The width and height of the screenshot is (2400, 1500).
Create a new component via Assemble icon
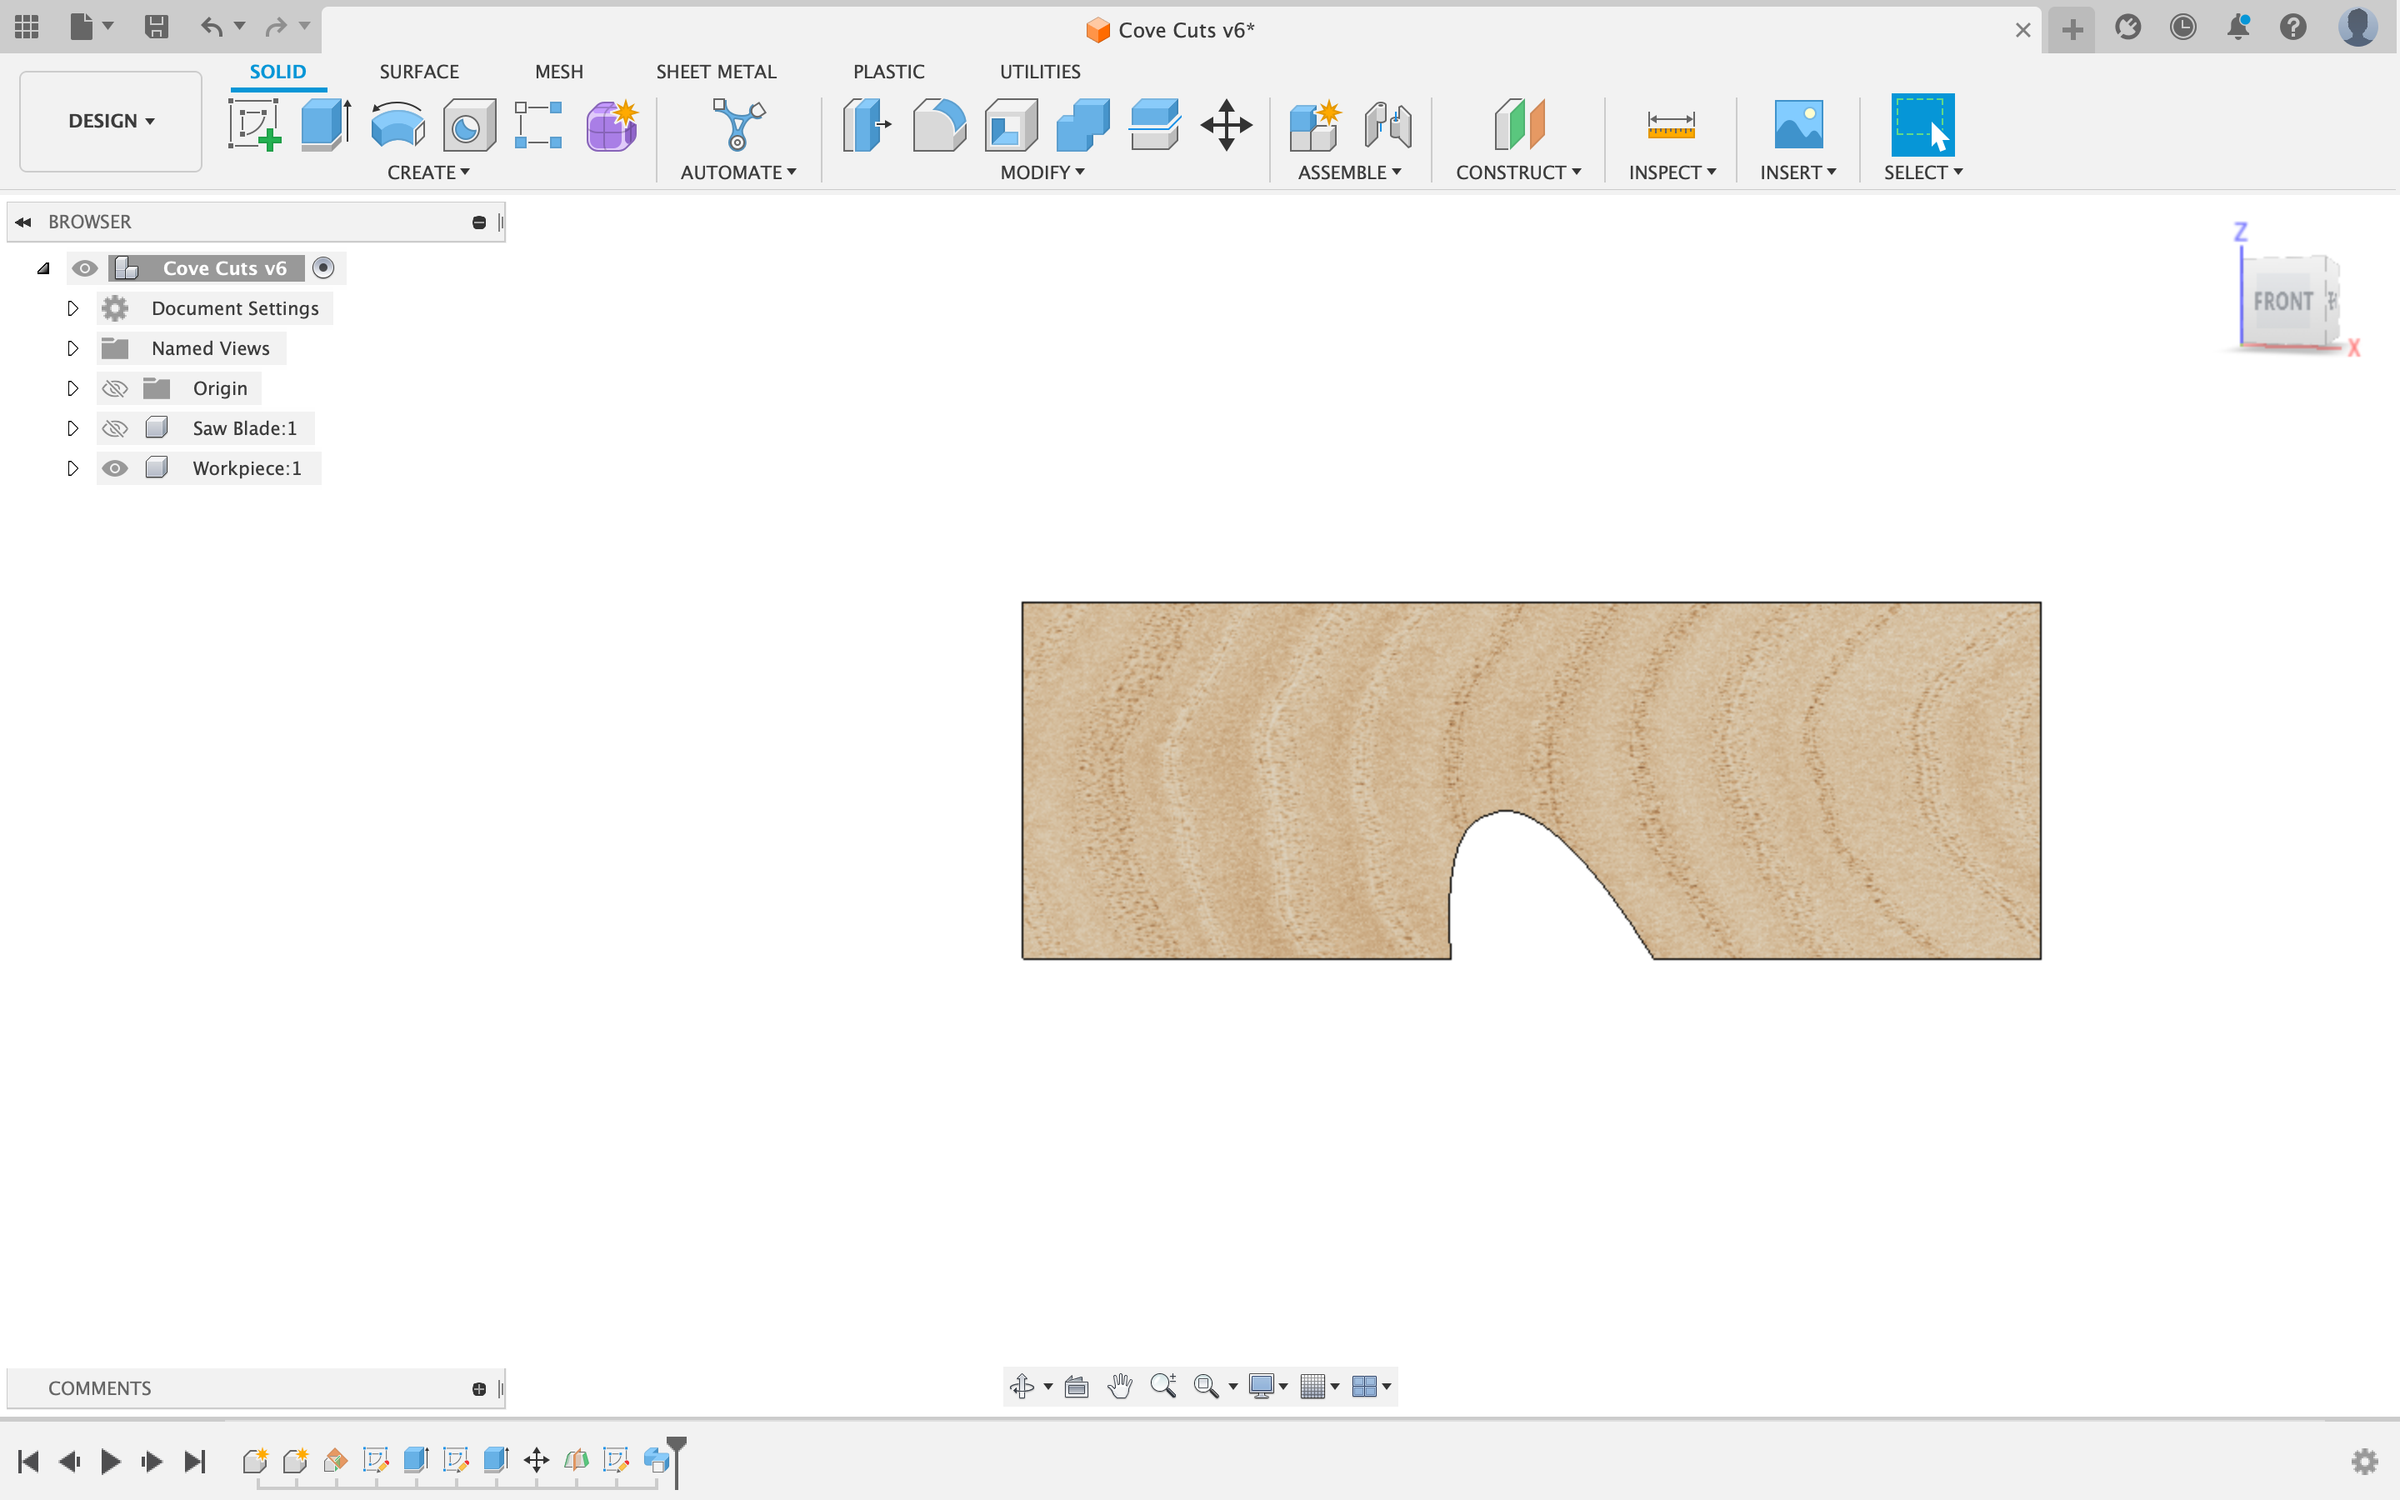1315,125
